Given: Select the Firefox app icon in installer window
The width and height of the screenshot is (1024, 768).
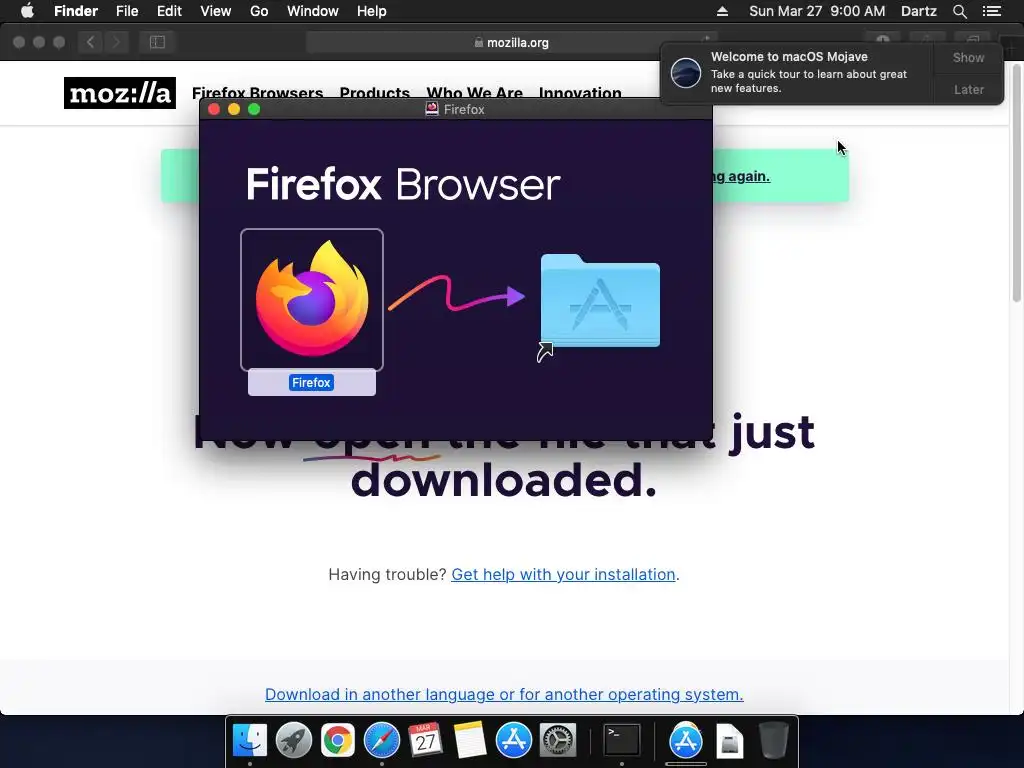Looking at the screenshot, I should click(x=312, y=299).
